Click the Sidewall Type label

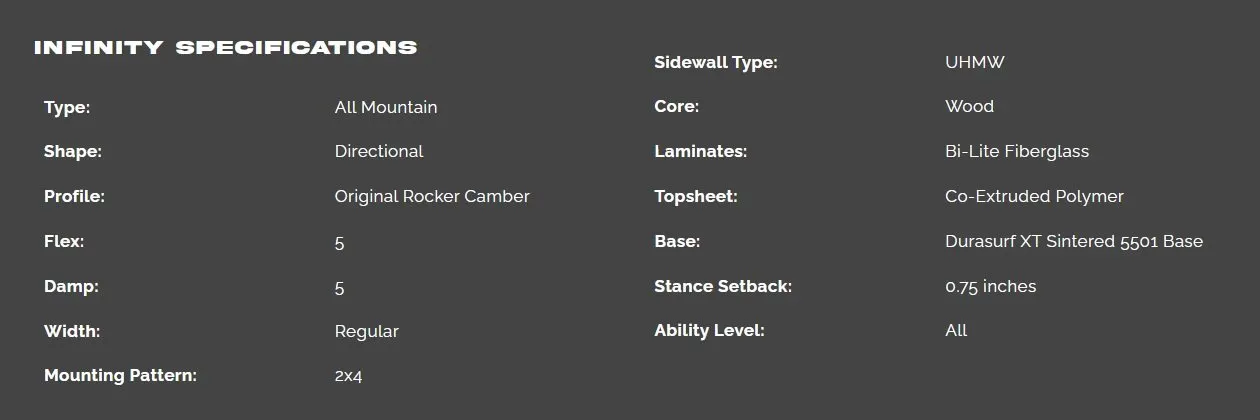(716, 63)
